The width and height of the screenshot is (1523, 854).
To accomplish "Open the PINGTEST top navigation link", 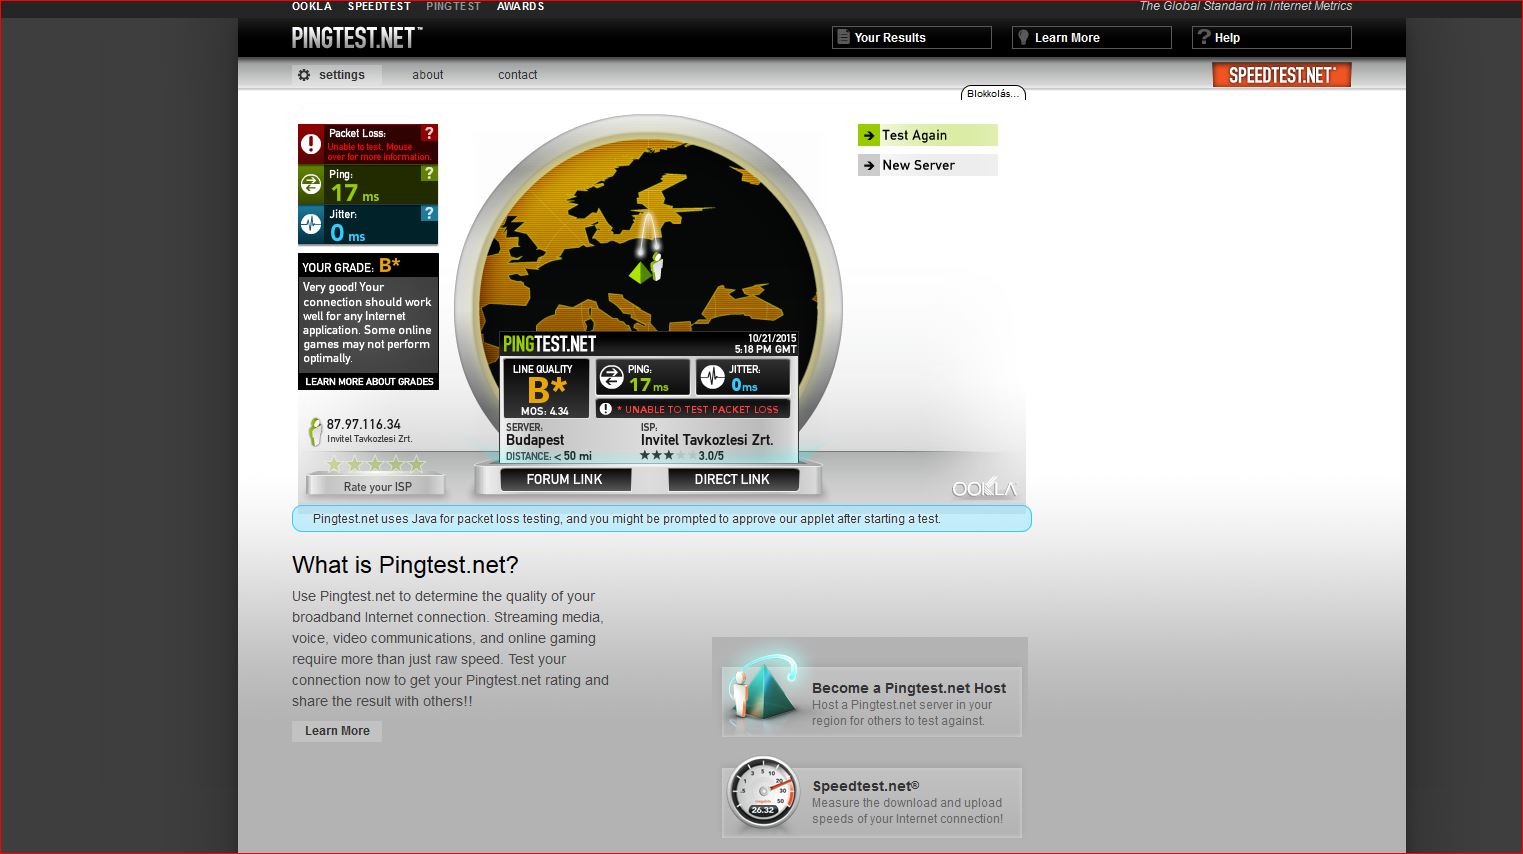I will click(453, 6).
